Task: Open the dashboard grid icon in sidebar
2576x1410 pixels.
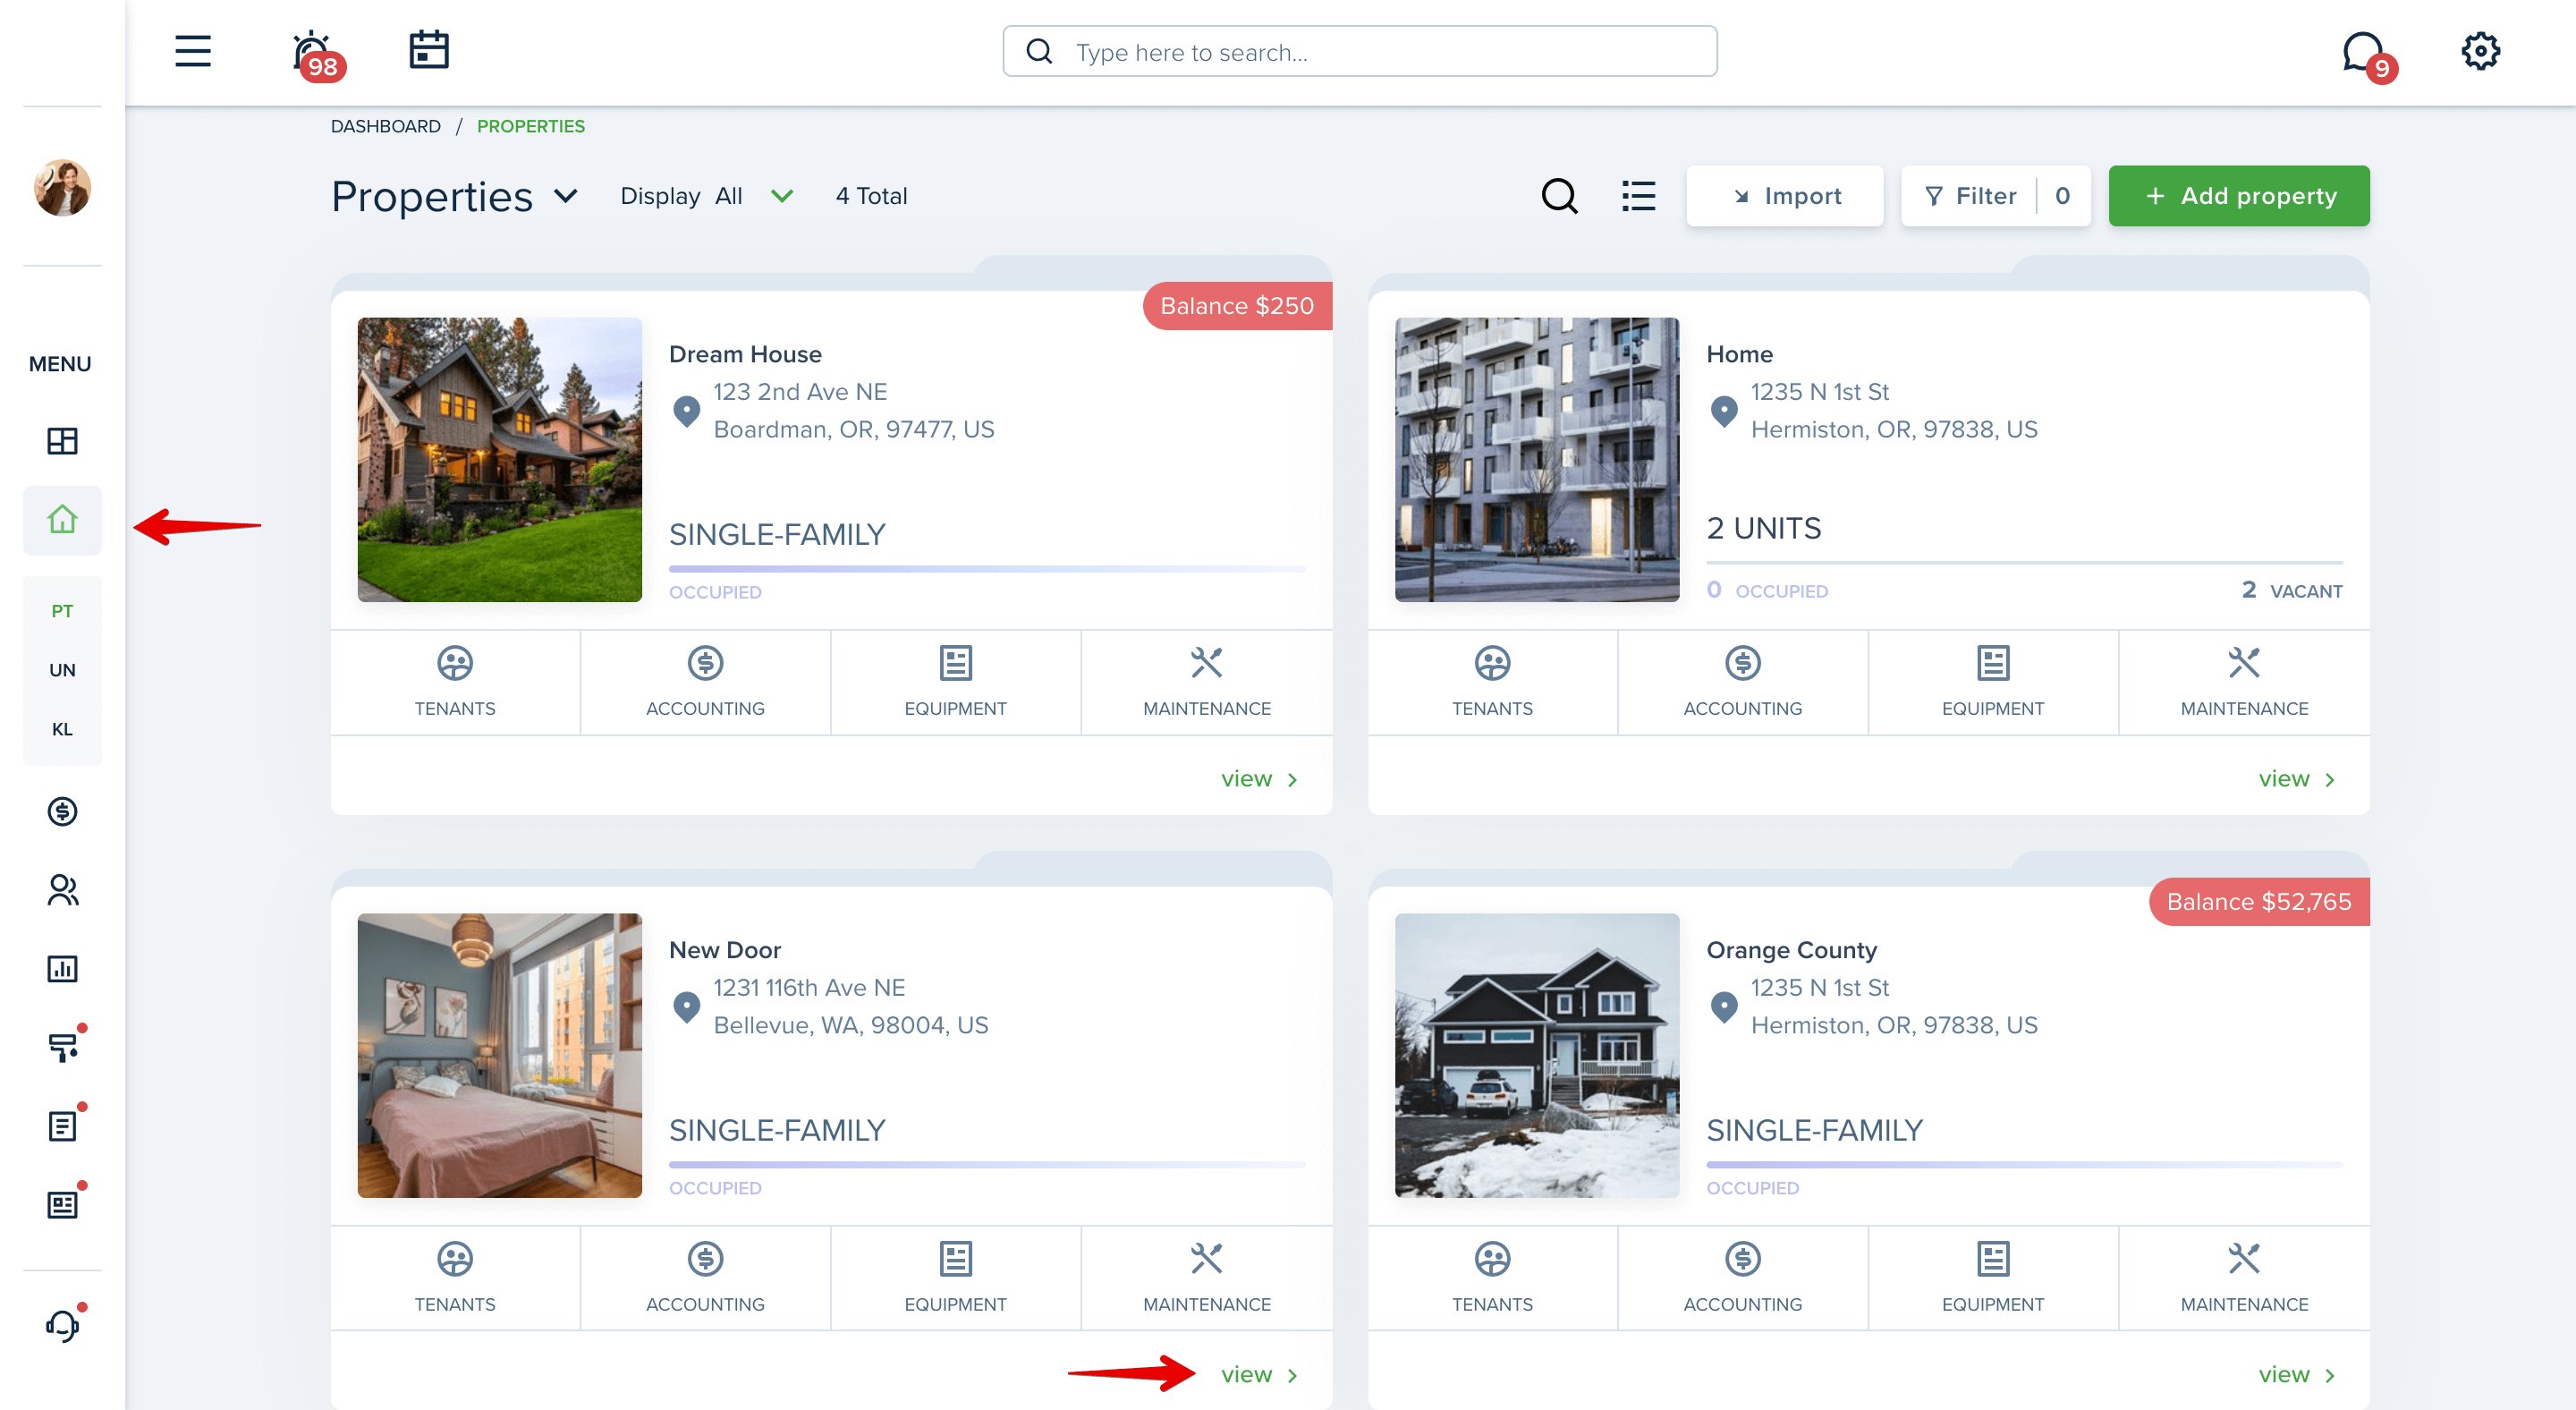Action: click(62, 441)
